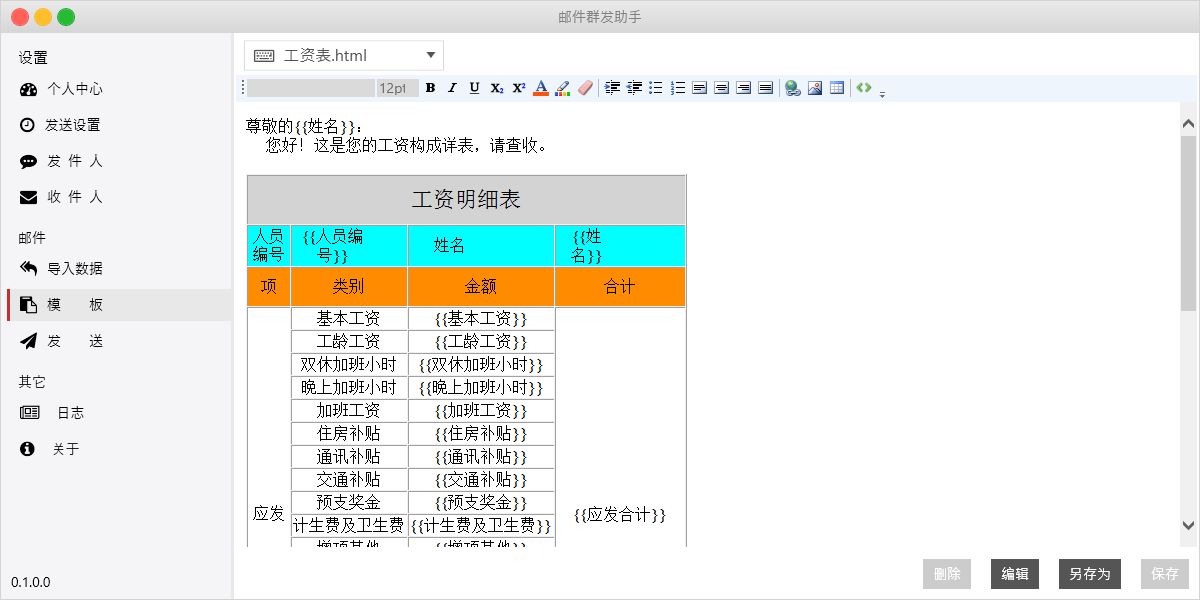
Task: Open the 12pt font size box
Action: tap(397, 88)
